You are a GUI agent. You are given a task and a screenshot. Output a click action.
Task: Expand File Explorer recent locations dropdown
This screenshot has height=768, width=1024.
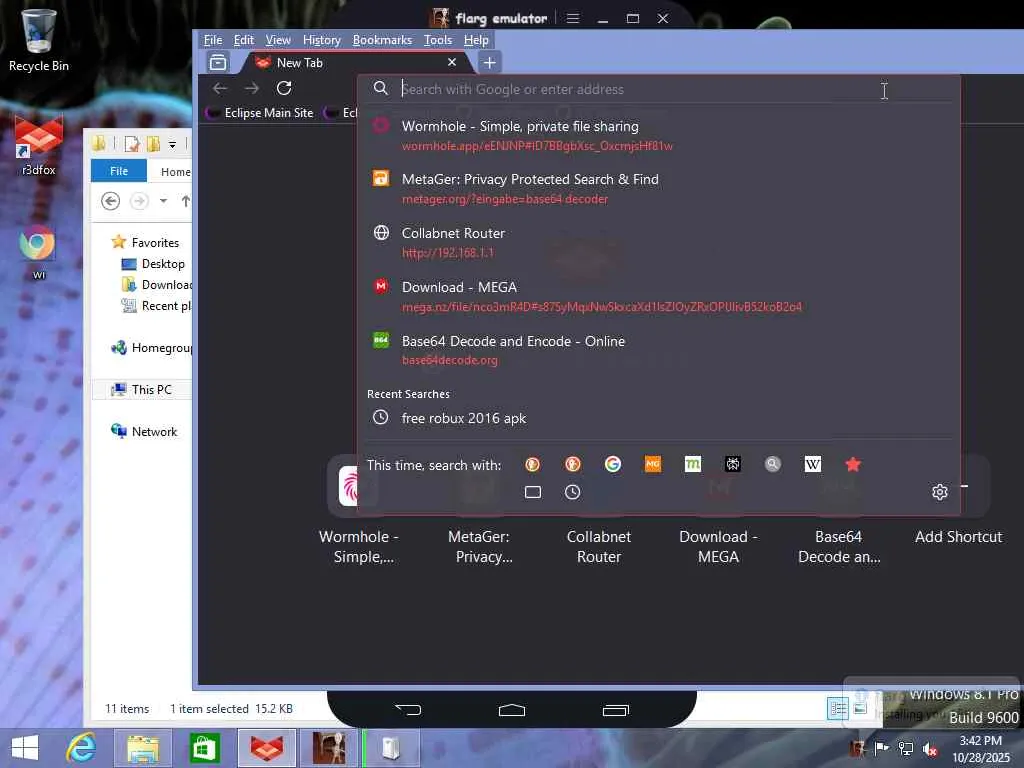pyautogui.click(x=163, y=201)
